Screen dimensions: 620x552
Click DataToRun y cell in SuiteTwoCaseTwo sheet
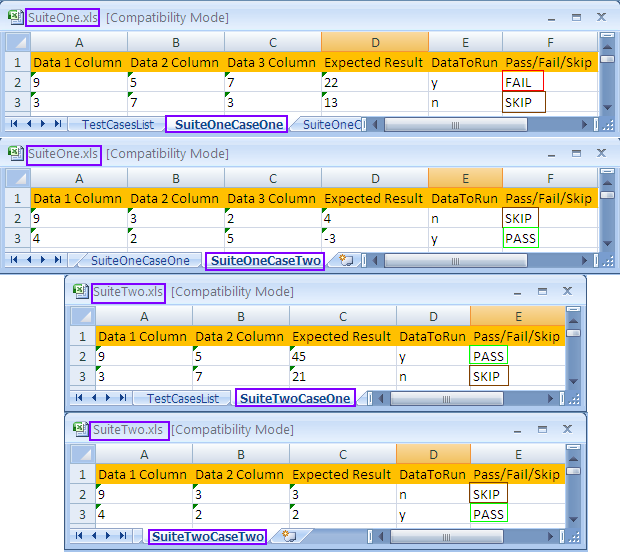coord(433,514)
